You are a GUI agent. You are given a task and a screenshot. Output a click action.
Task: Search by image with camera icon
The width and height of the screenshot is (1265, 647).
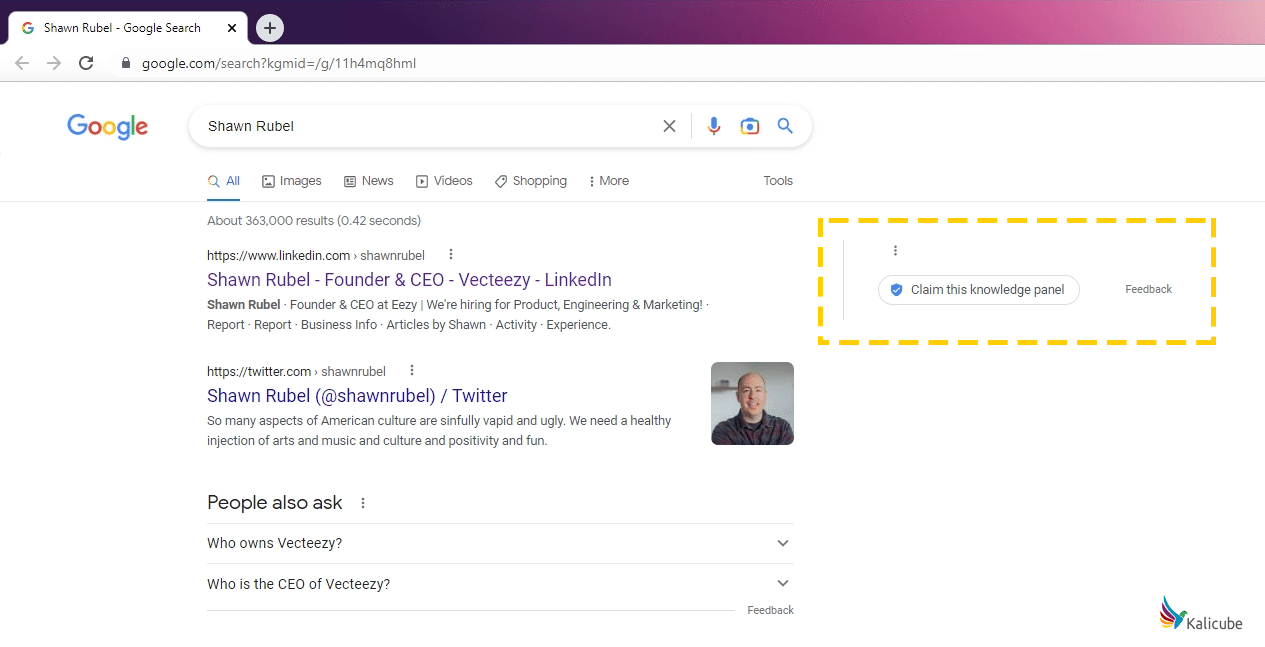750,126
